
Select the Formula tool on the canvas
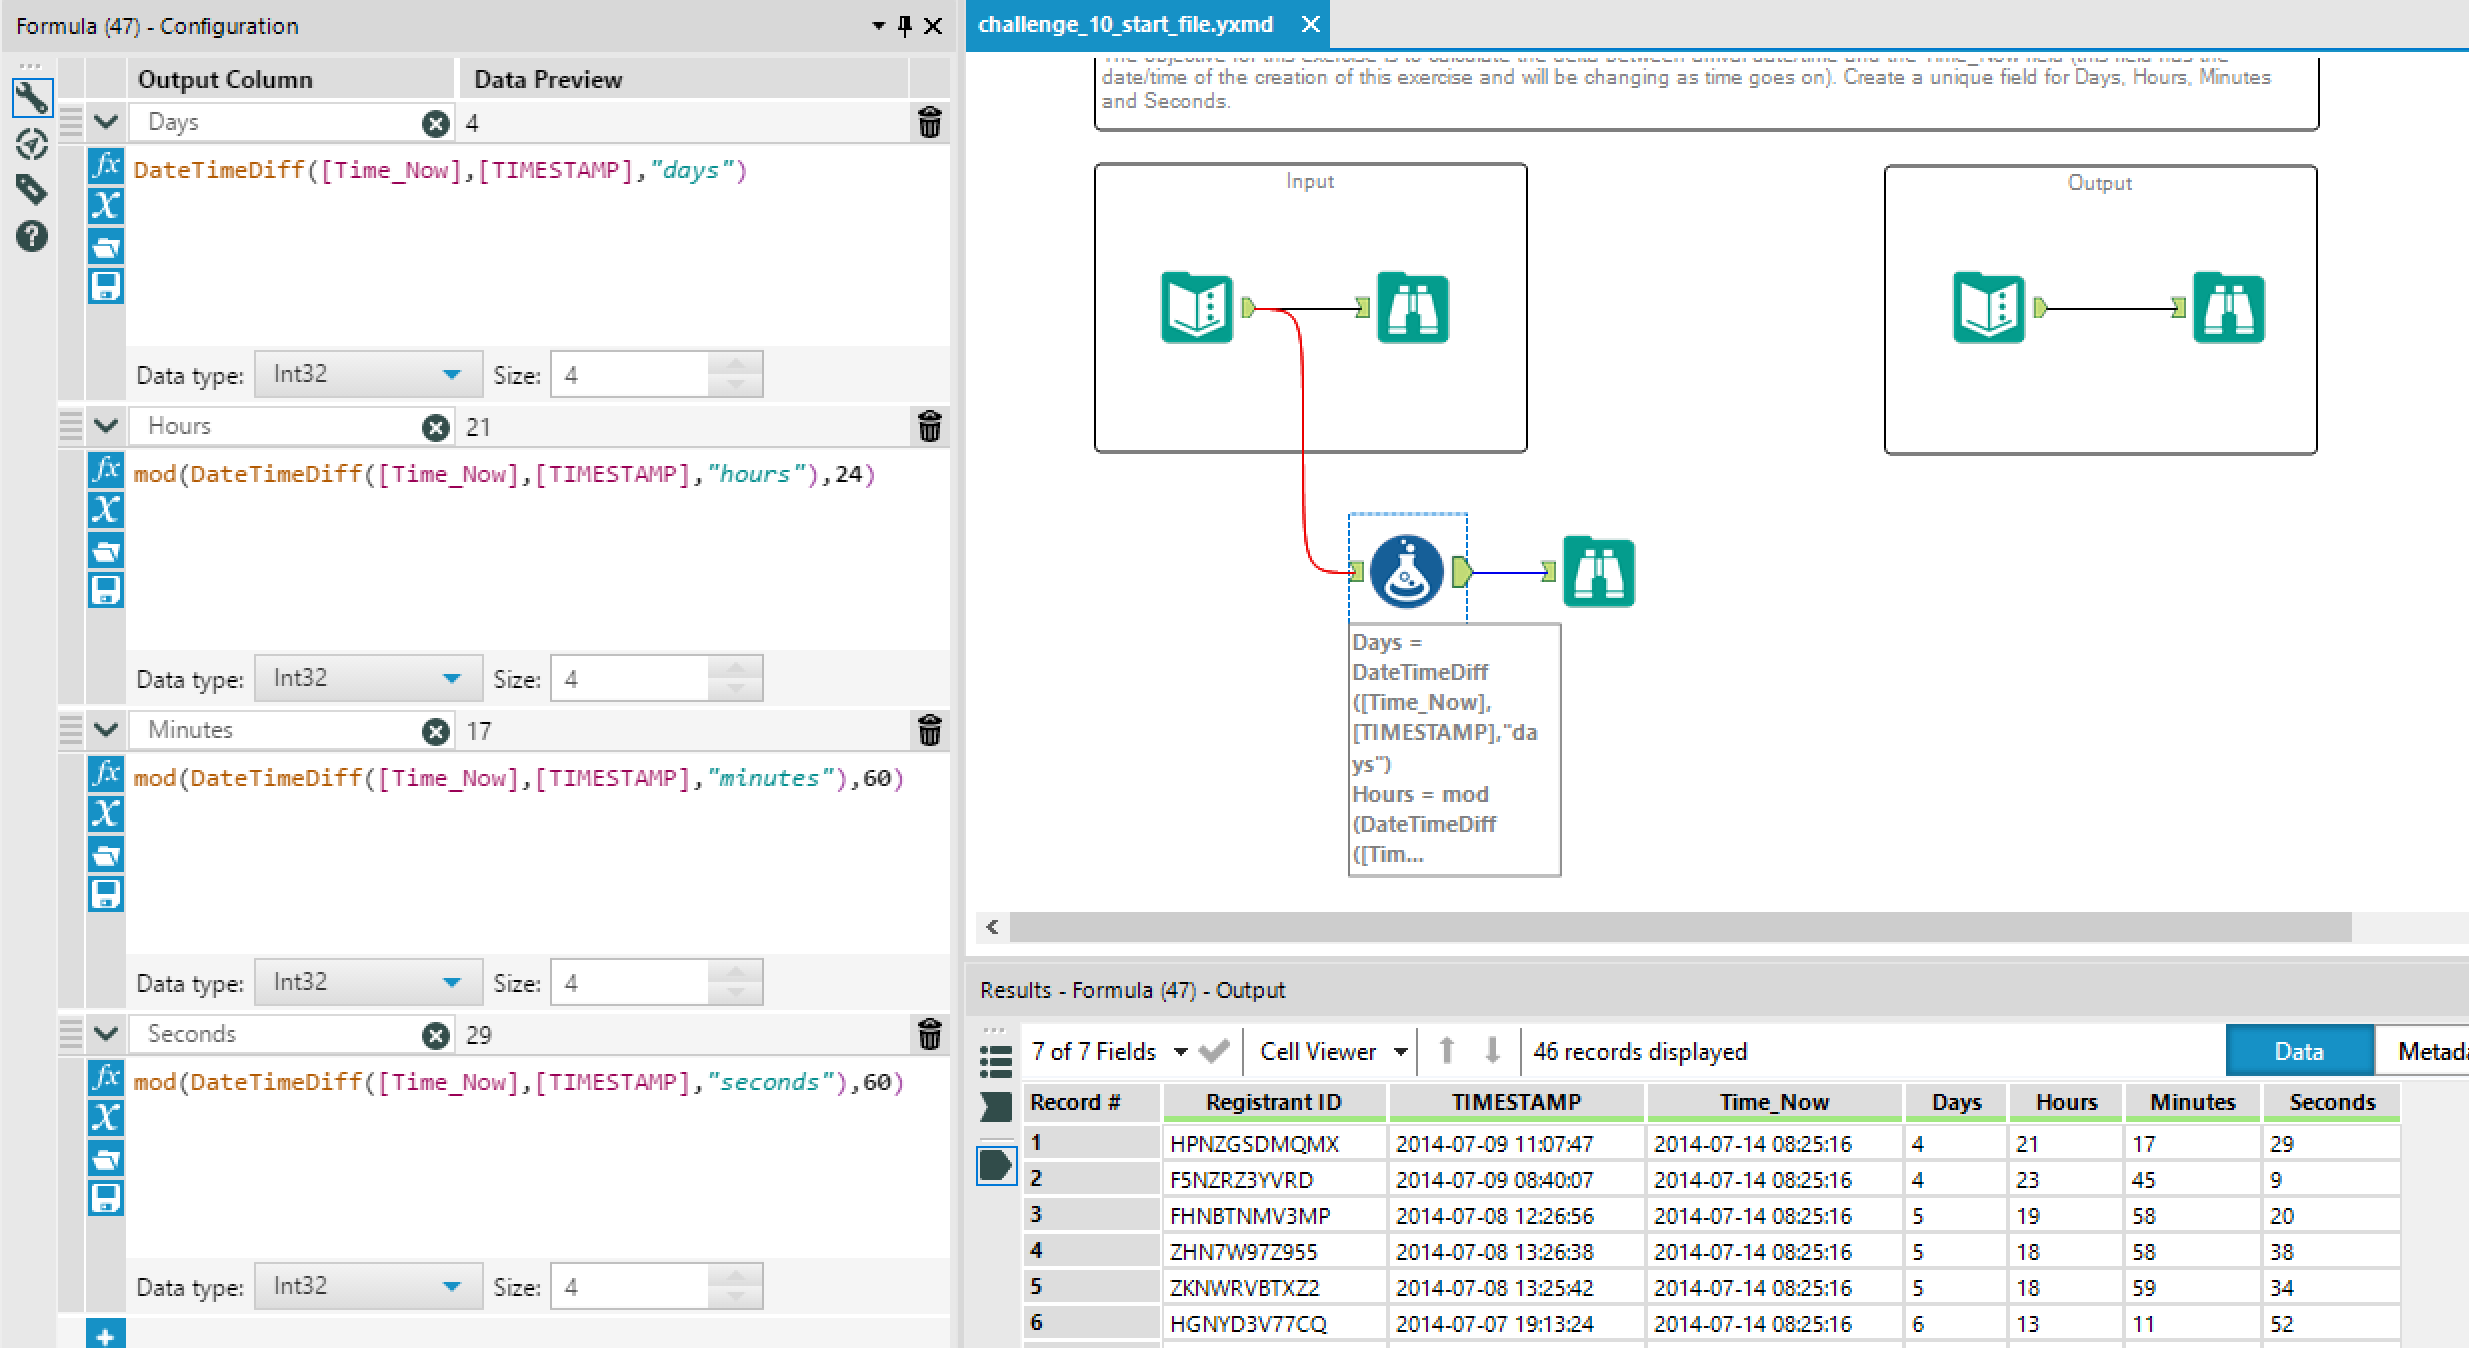point(1406,570)
